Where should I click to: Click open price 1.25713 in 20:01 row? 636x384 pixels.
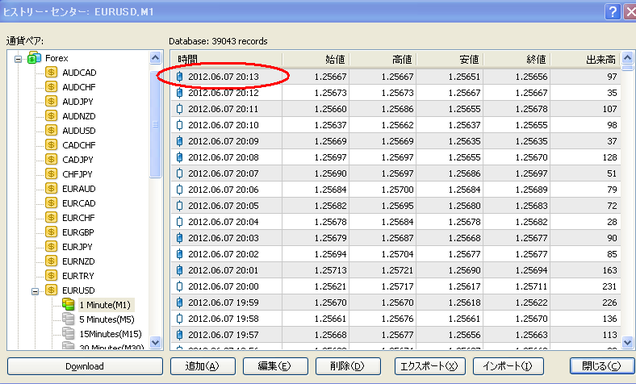click(330, 270)
